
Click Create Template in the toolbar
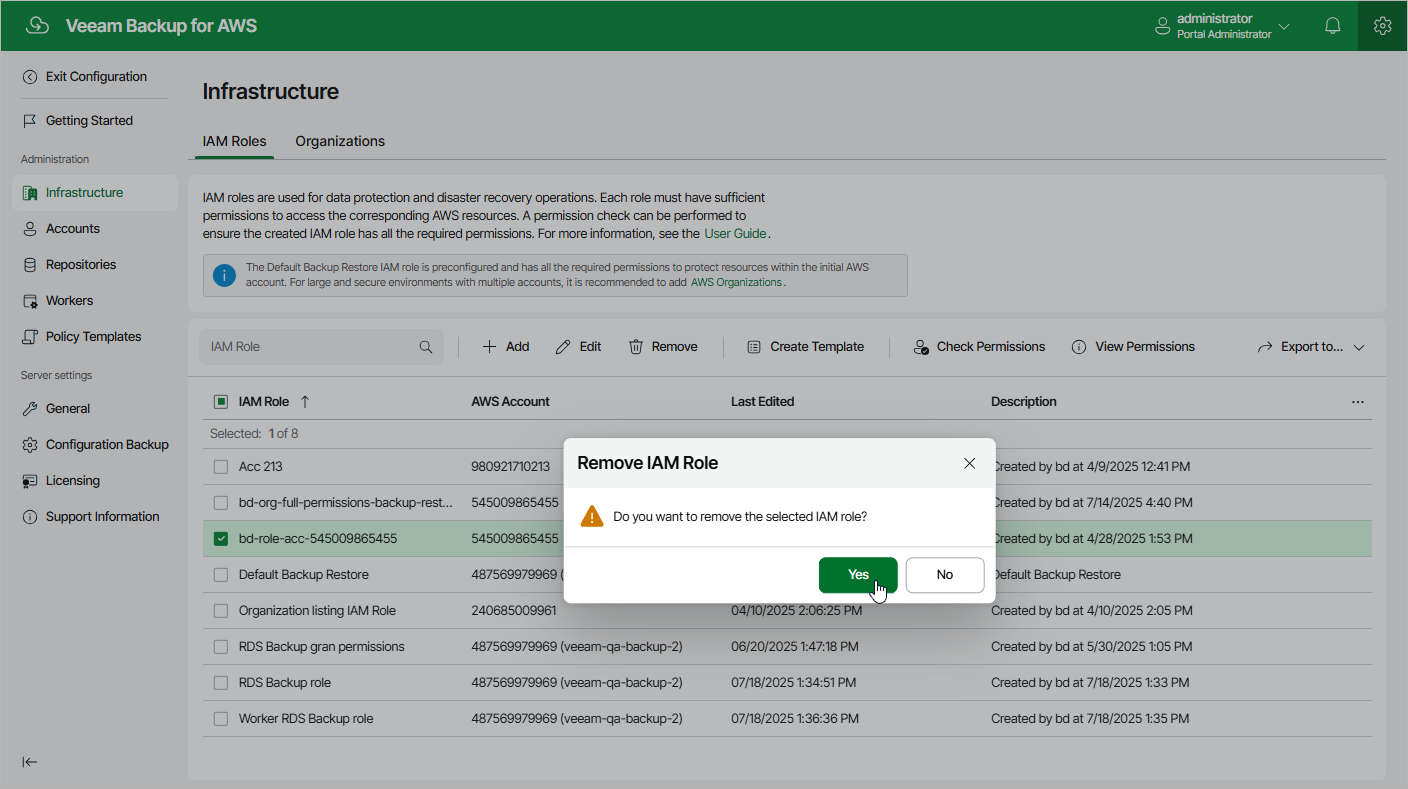pos(805,347)
